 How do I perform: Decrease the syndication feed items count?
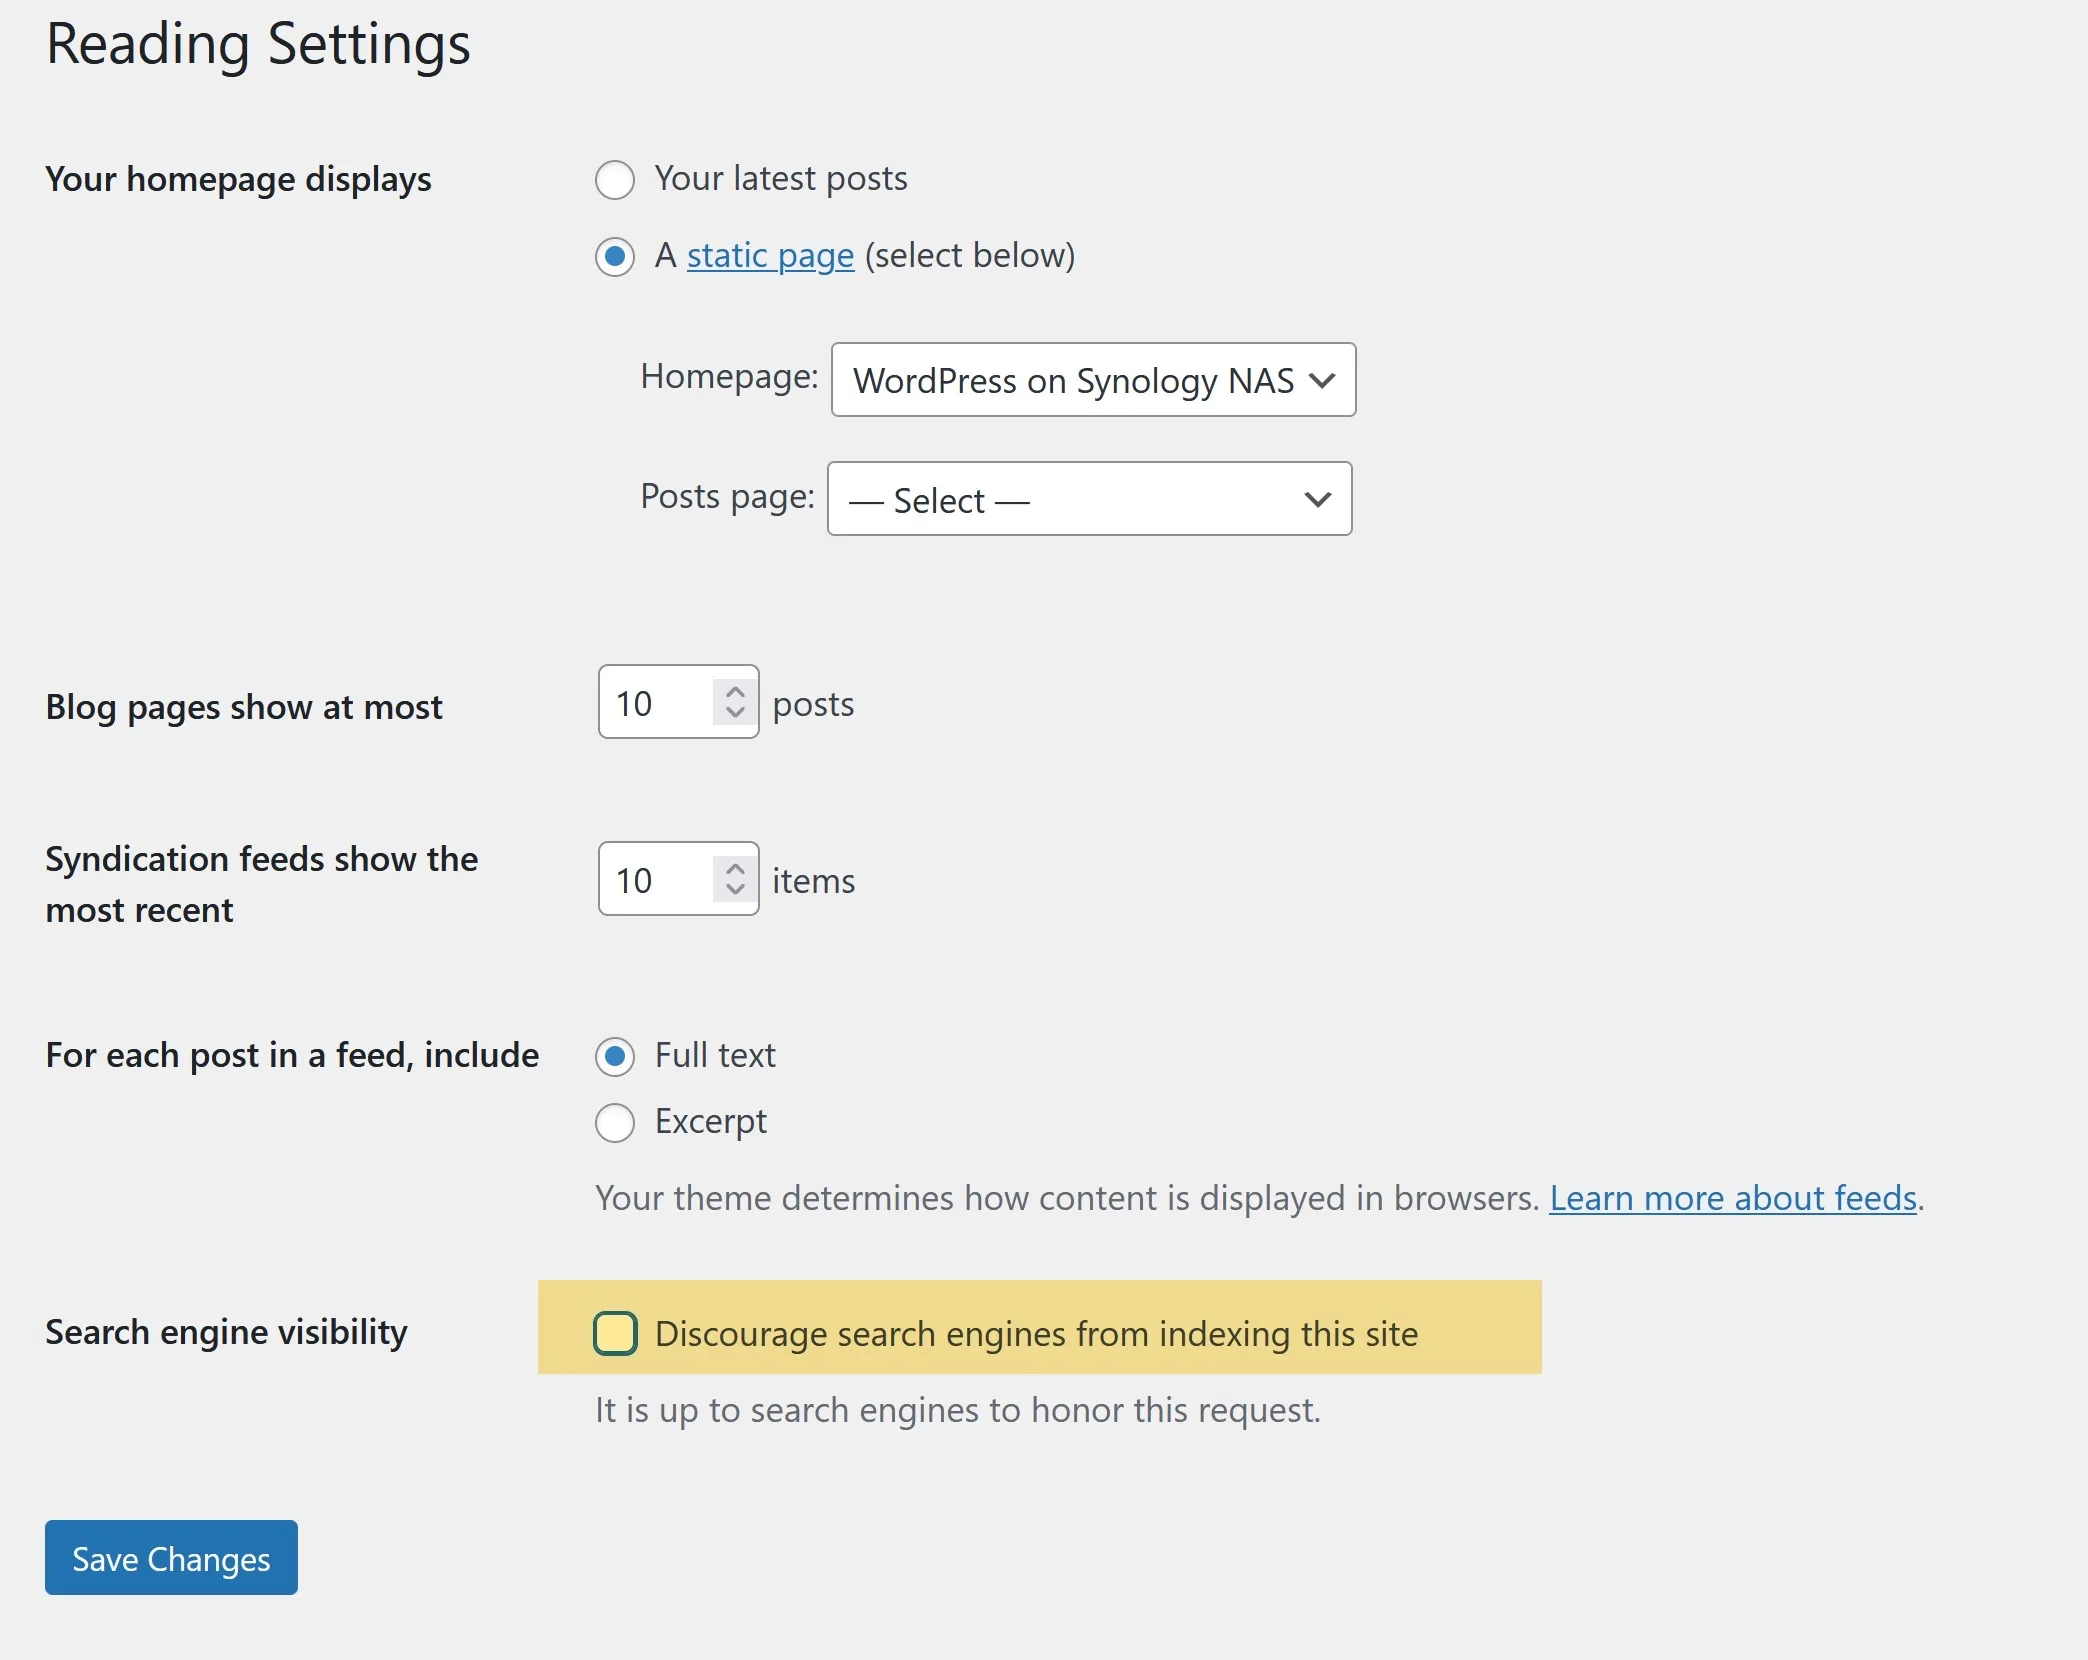click(x=734, y=891)
